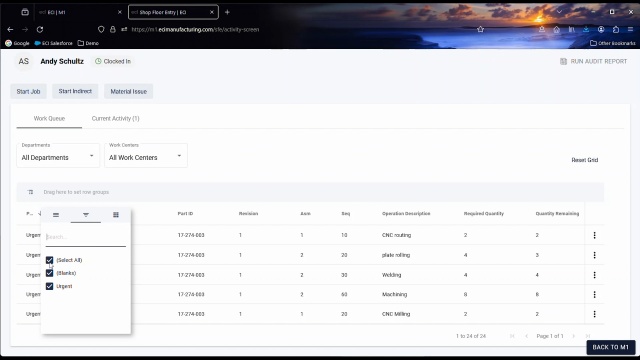Reload the page with browser refresh icon

coord(40,29)
